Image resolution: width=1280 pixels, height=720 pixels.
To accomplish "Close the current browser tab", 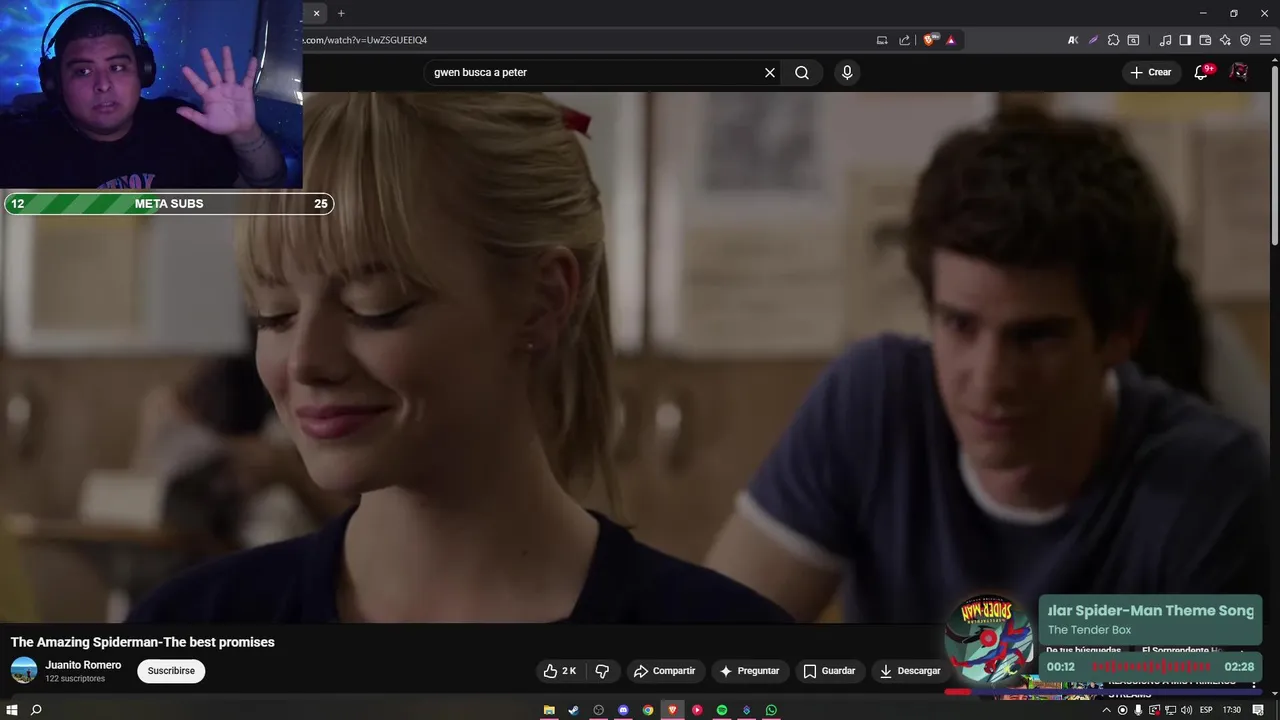I will [316, 13].
